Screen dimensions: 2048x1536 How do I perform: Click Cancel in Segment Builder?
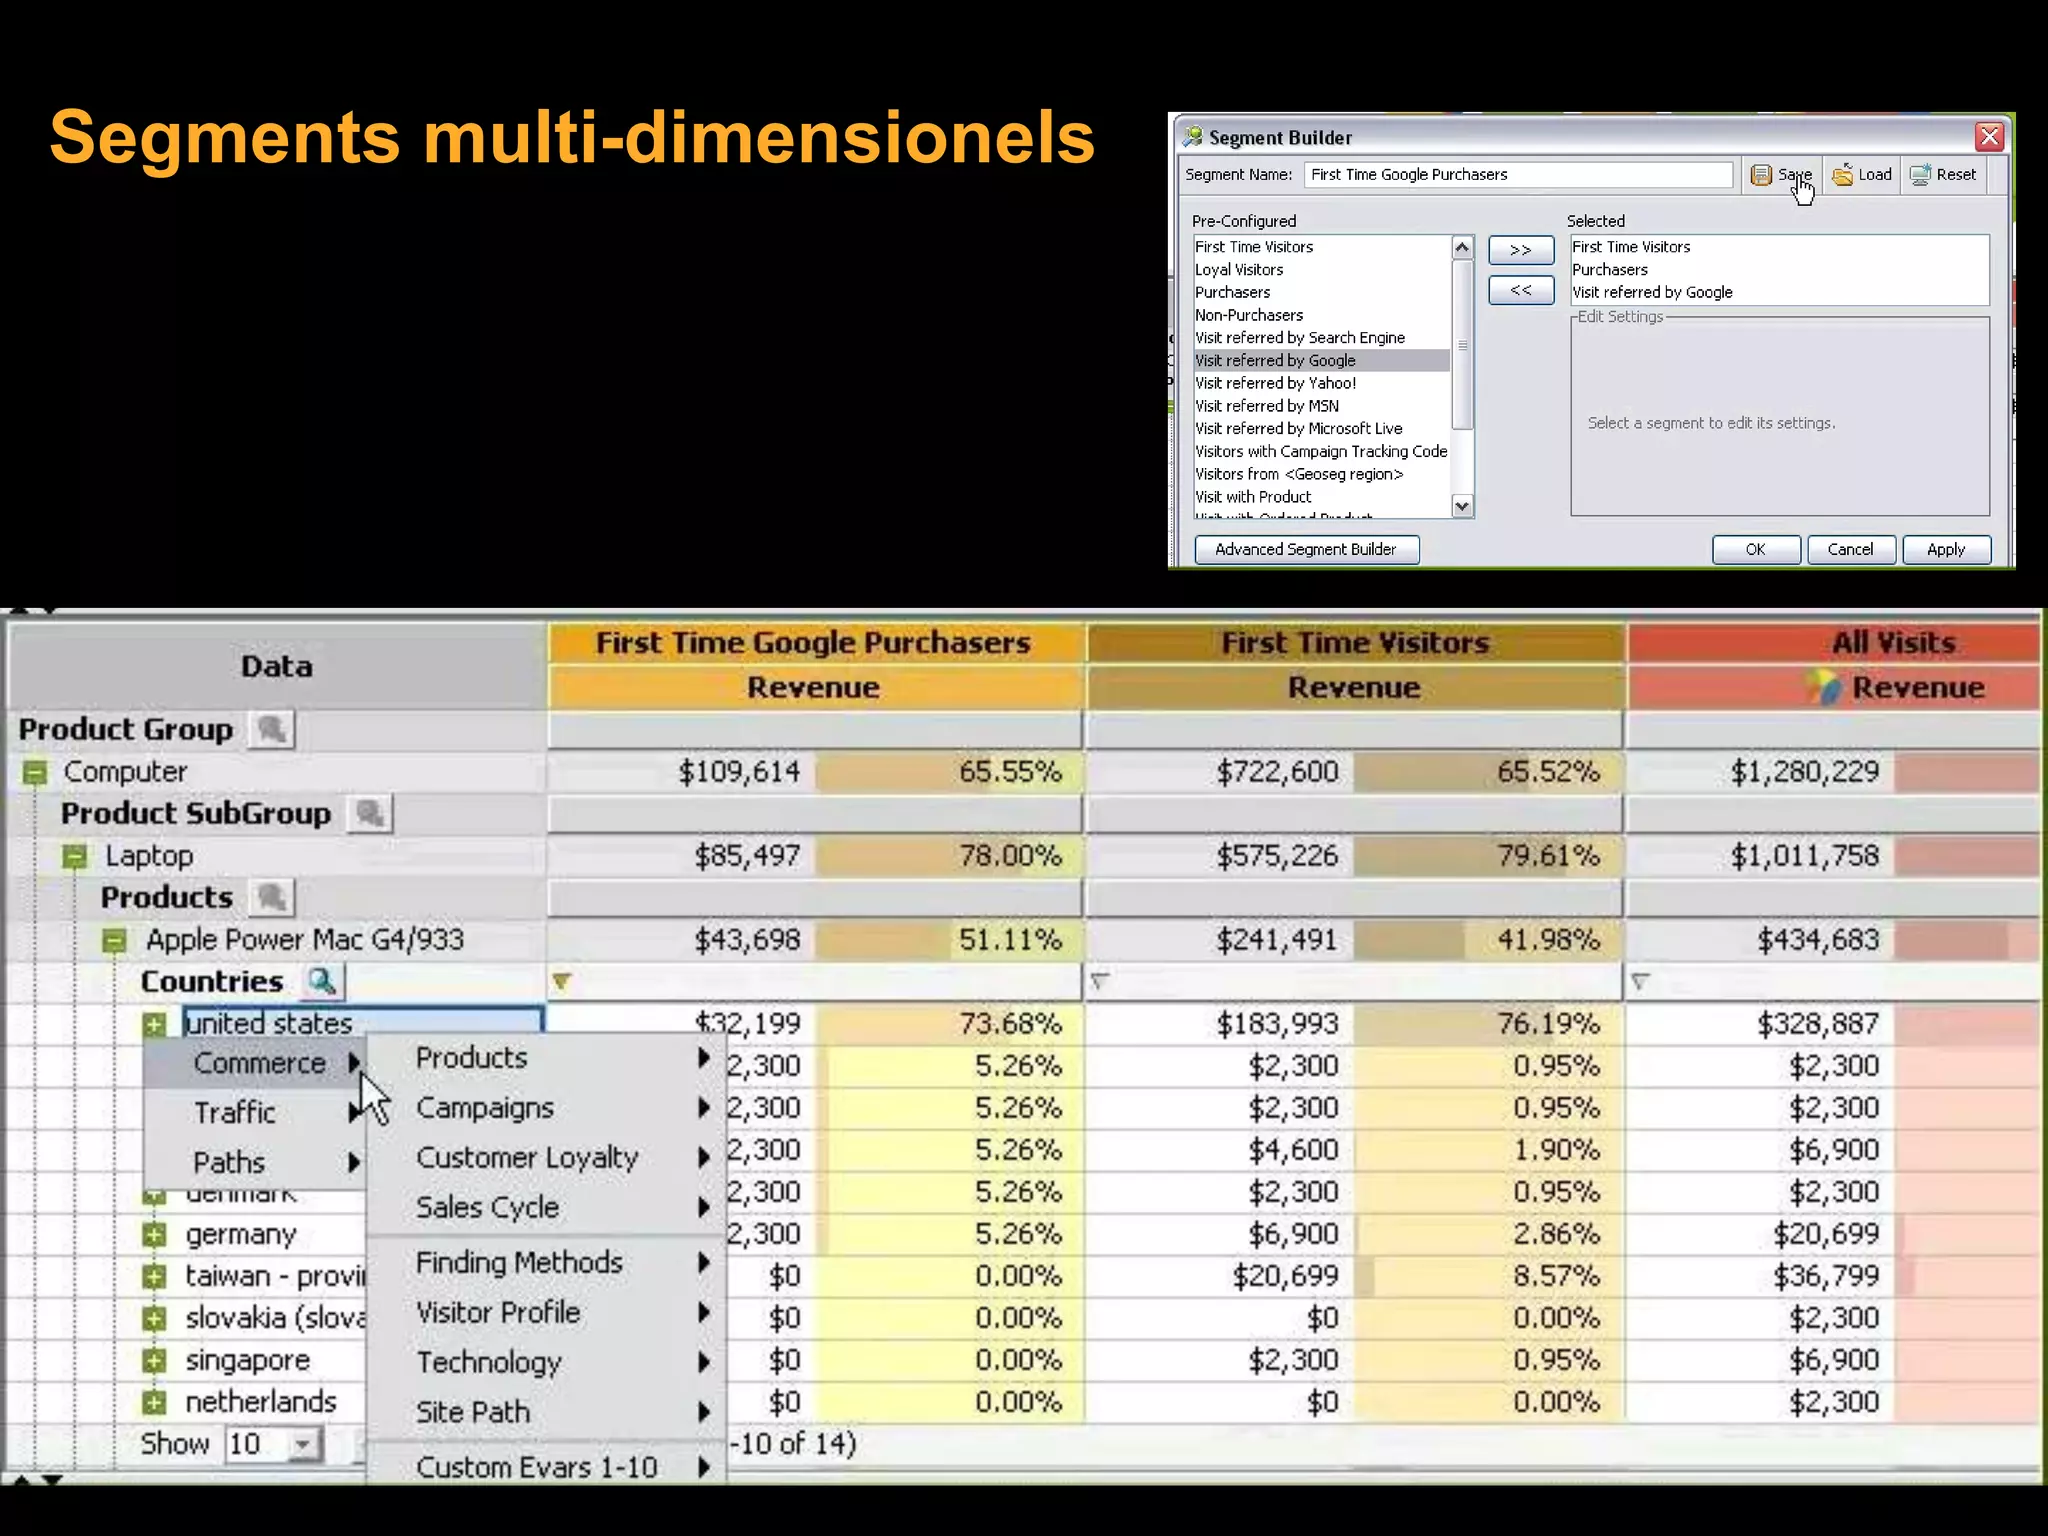point(1851,549)
